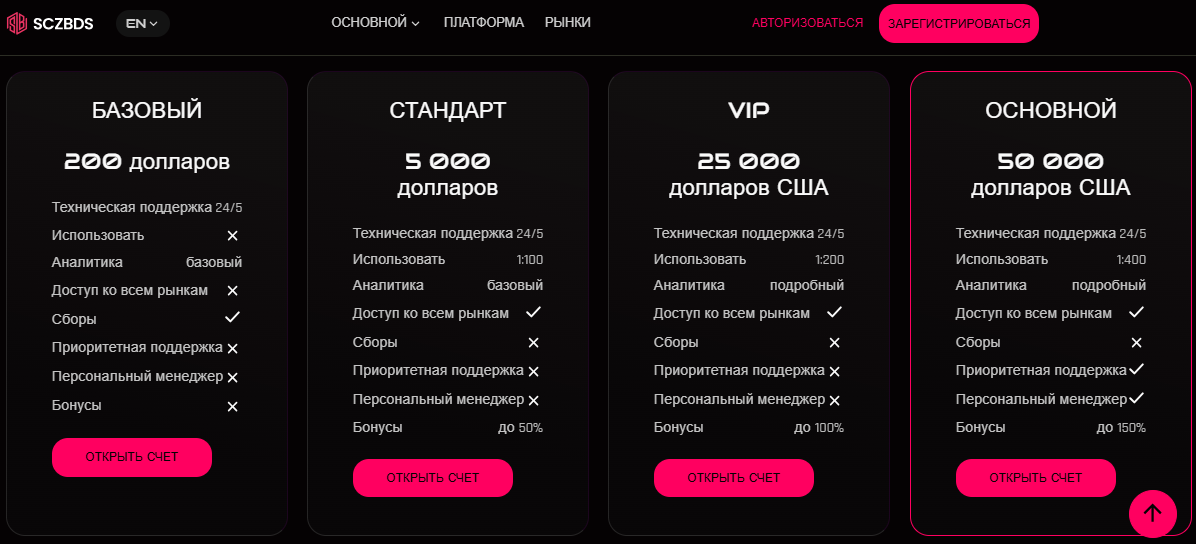Click the cross beside Бонусы in БАЗОВЫЙ plan

point(233,406)
